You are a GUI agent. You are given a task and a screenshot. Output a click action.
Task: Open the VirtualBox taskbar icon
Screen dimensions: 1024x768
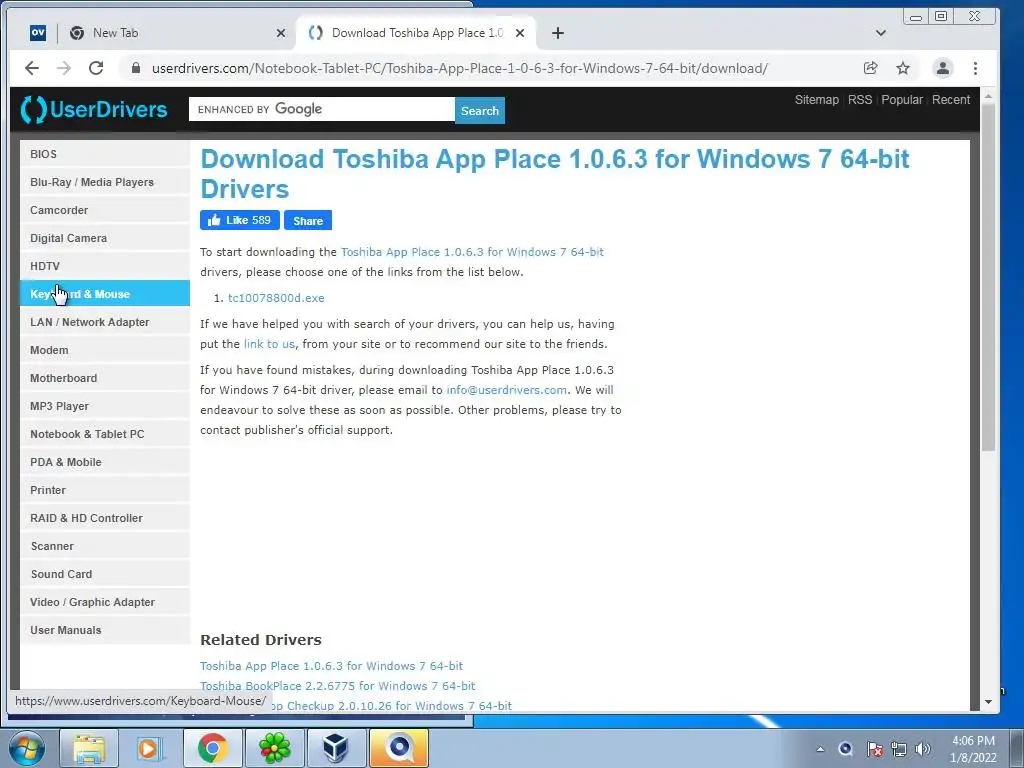(336, 748)
